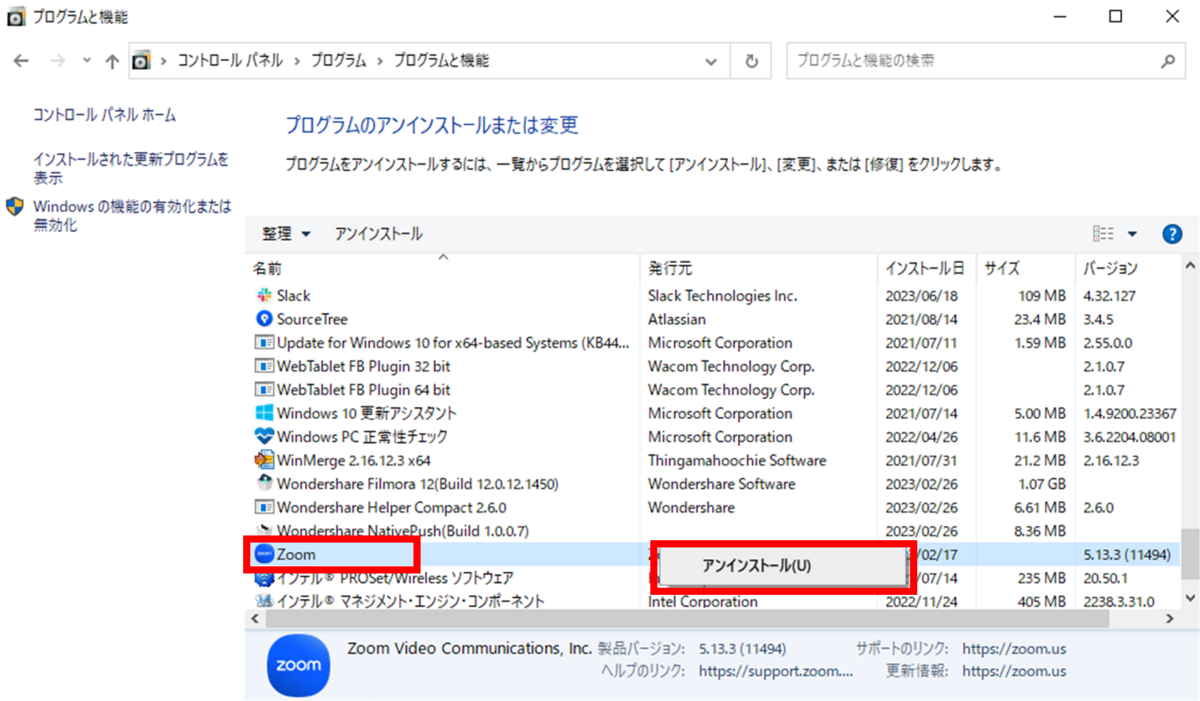1200x701 pixels.
Task: Click version 5.13.3 (11494) in Zoom row
Action: point(1127,554)
